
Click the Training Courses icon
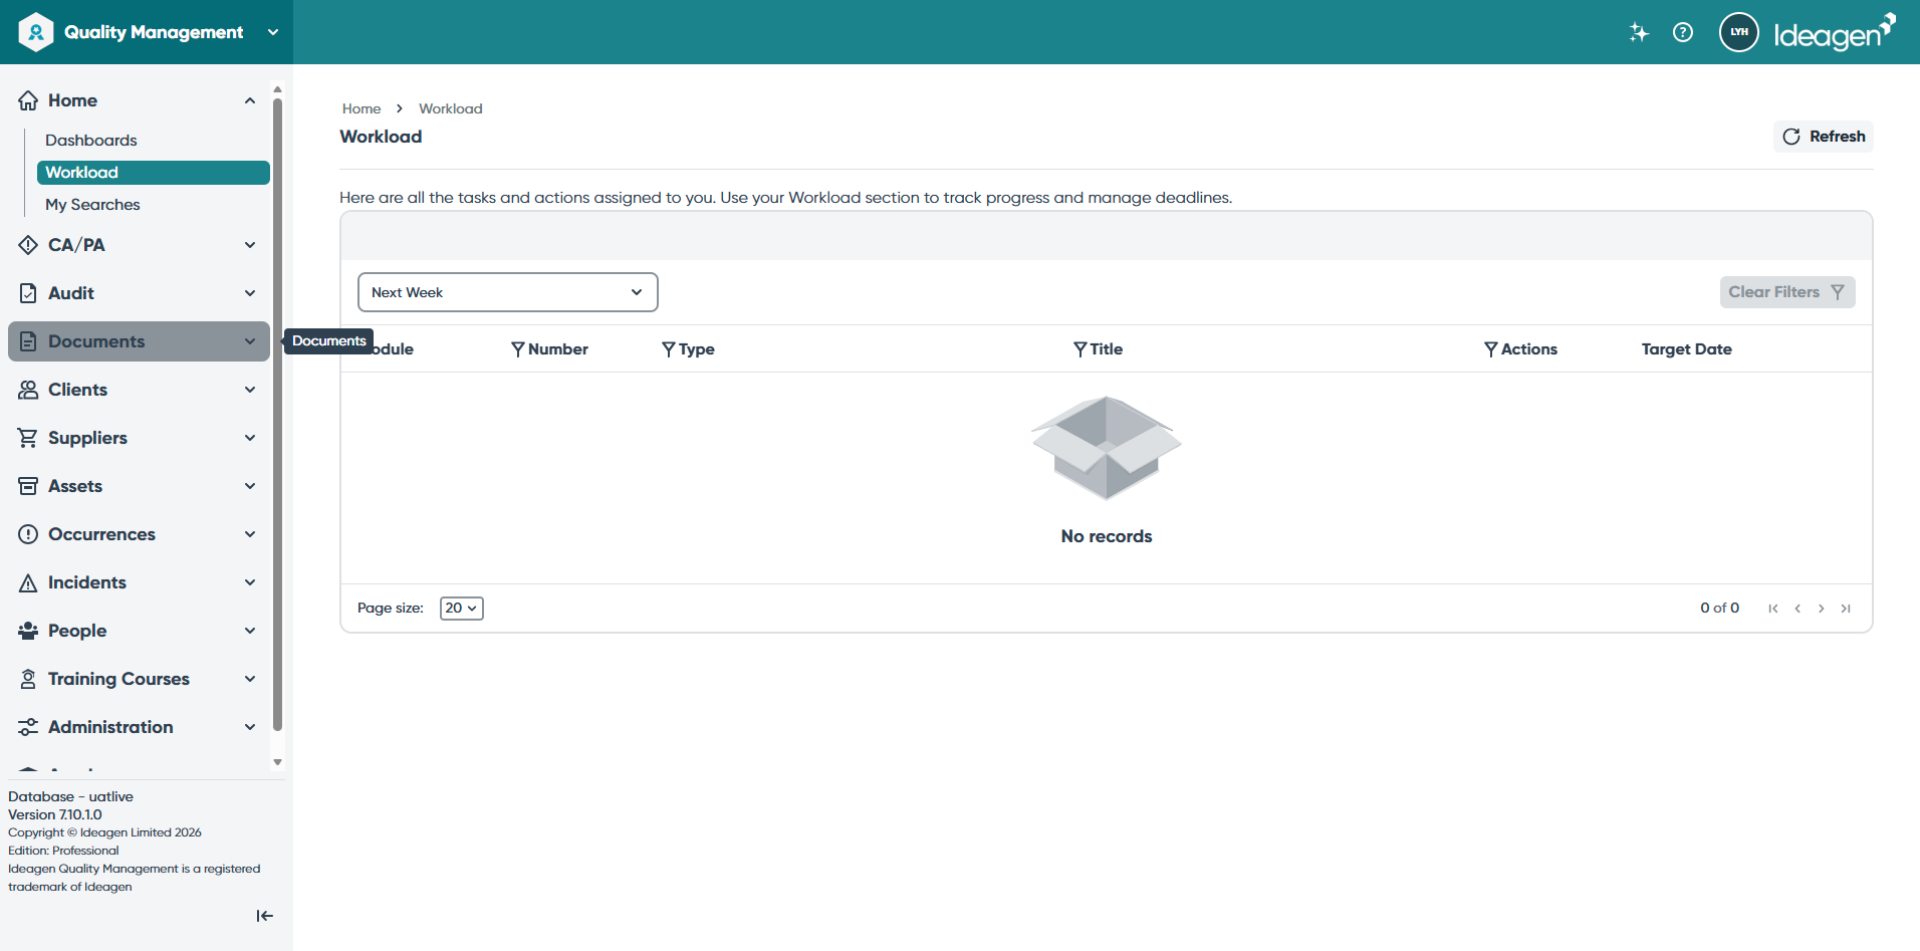[28, 679]
